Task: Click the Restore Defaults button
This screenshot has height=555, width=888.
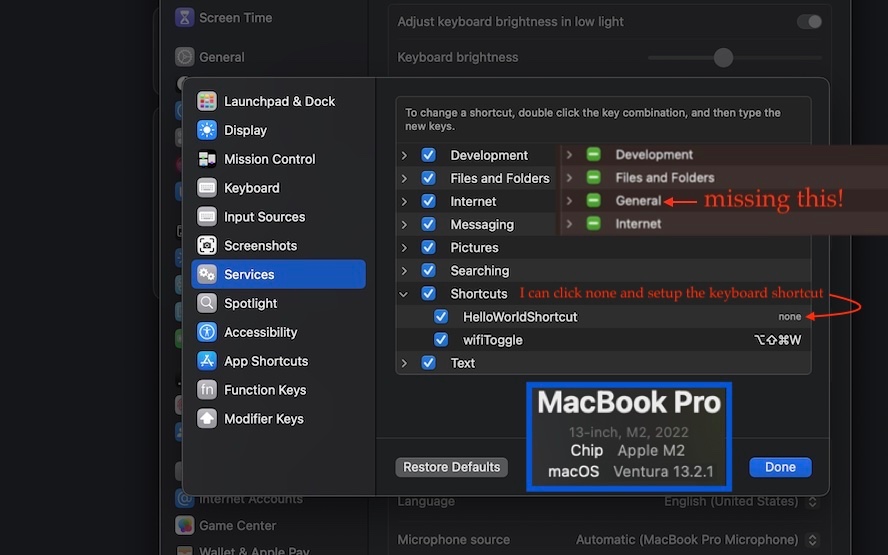Action: [451, 467]
